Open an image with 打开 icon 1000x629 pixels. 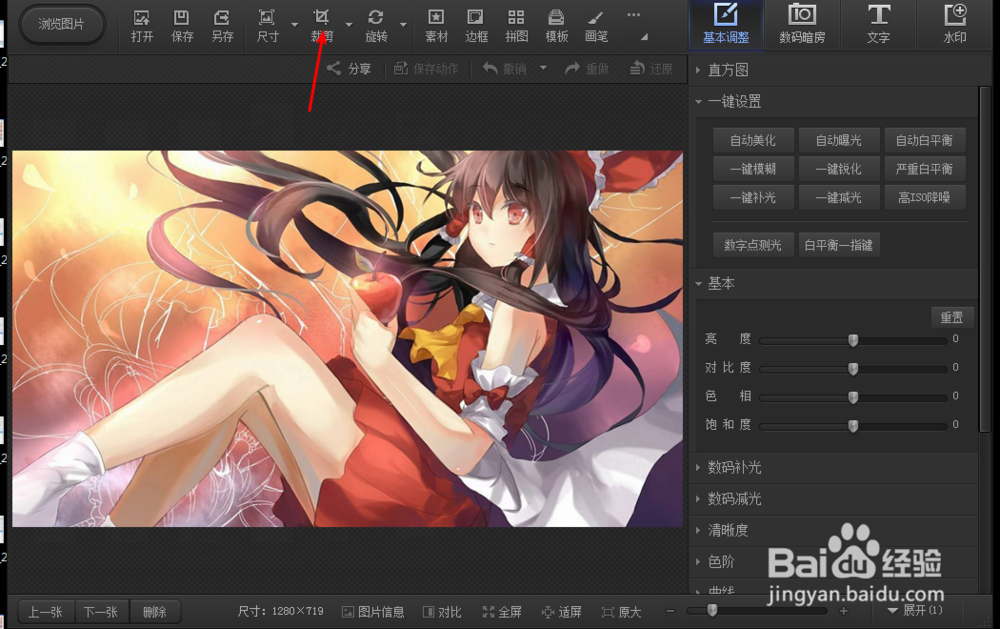coord(142,26)
